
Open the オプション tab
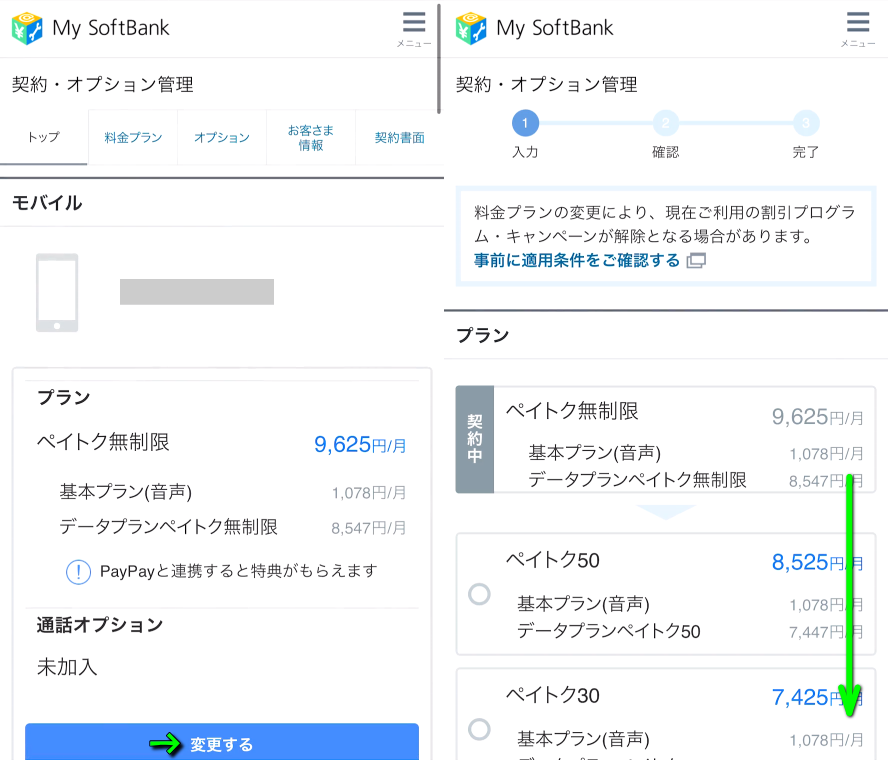(222, 138)
